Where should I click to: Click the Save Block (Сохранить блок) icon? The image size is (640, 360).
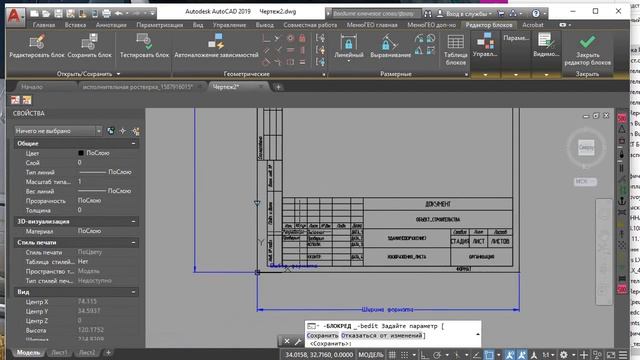point(89,42)
